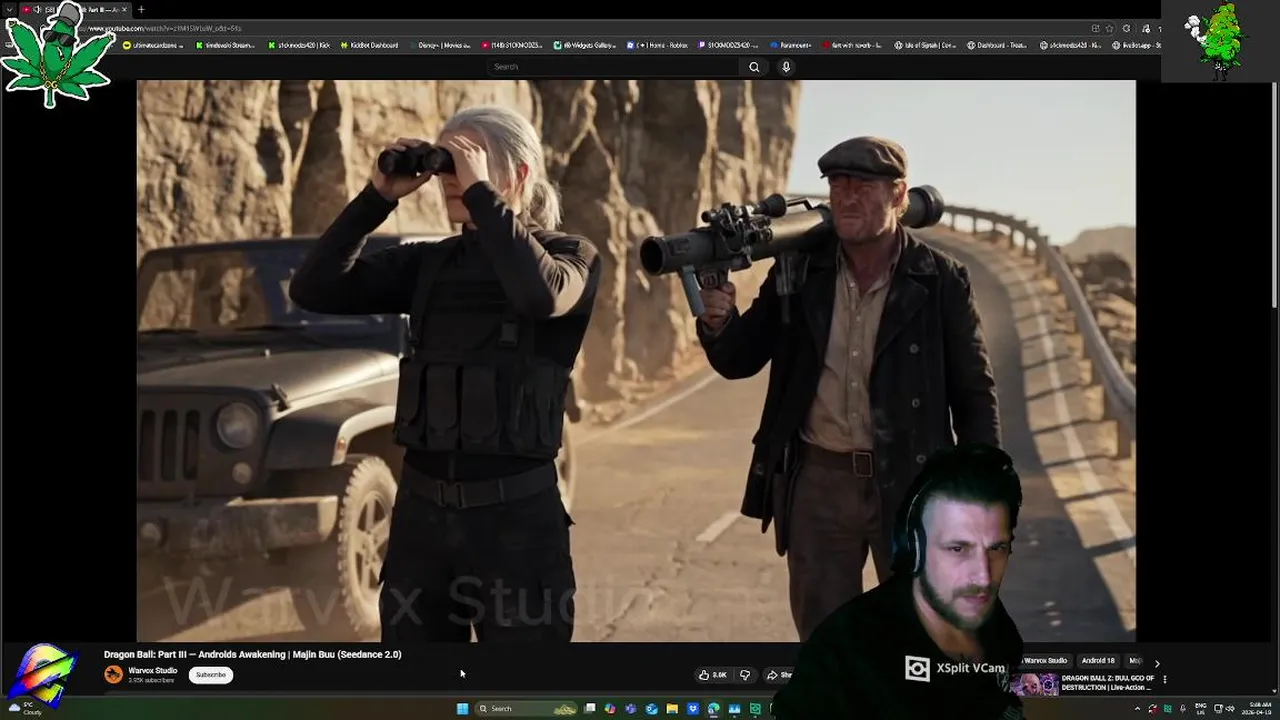Select the Warvox Studio filter chip
The width and height of the screenshot is (1280, 720).
[1046, 661]
